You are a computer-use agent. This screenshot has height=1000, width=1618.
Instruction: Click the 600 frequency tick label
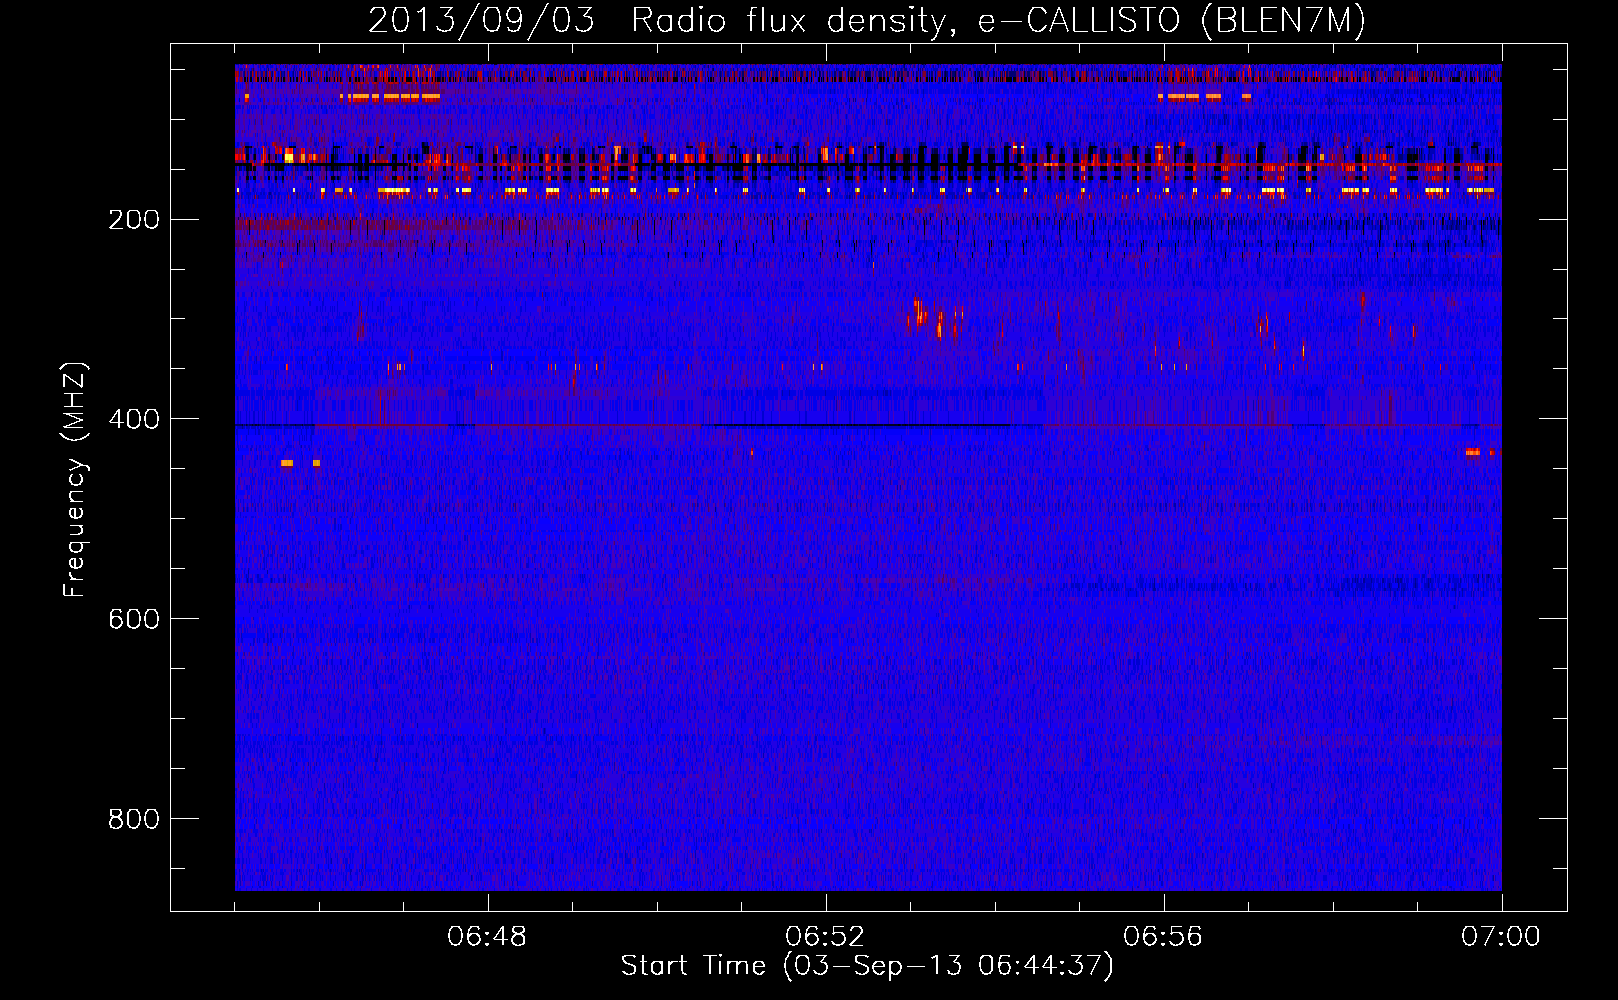click(x=134, y=620)
